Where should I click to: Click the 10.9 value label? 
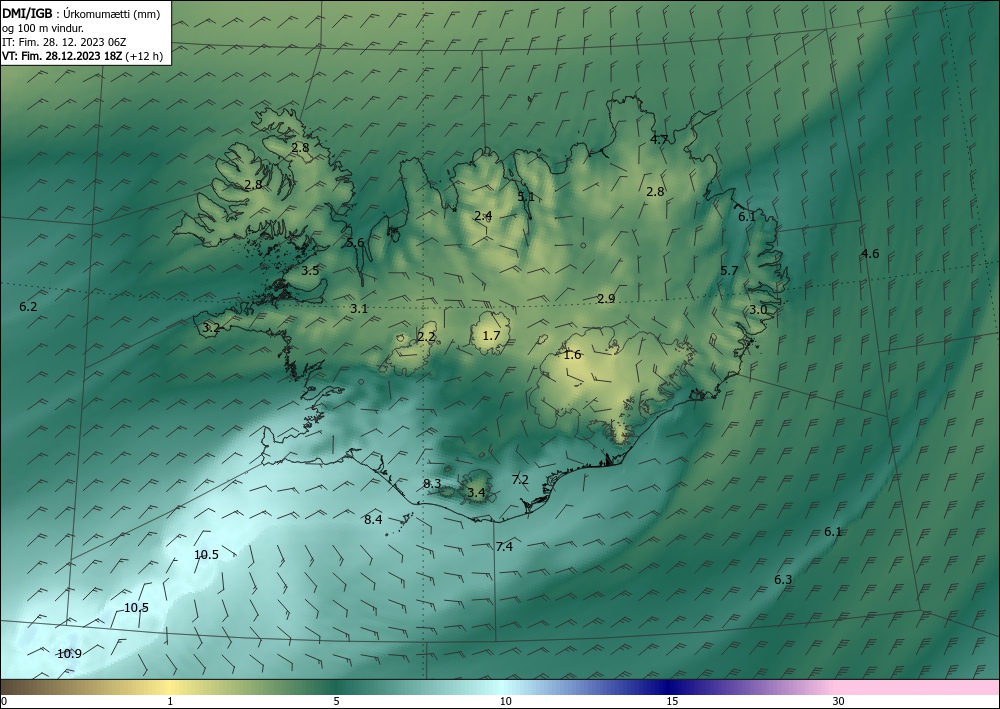click(x=69, y=654)
